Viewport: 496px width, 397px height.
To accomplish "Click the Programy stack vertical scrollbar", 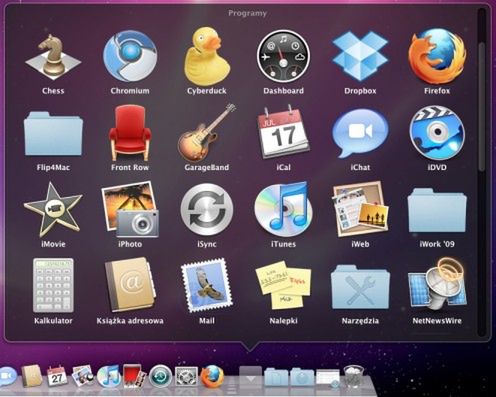I will click(x=482, y=107).
